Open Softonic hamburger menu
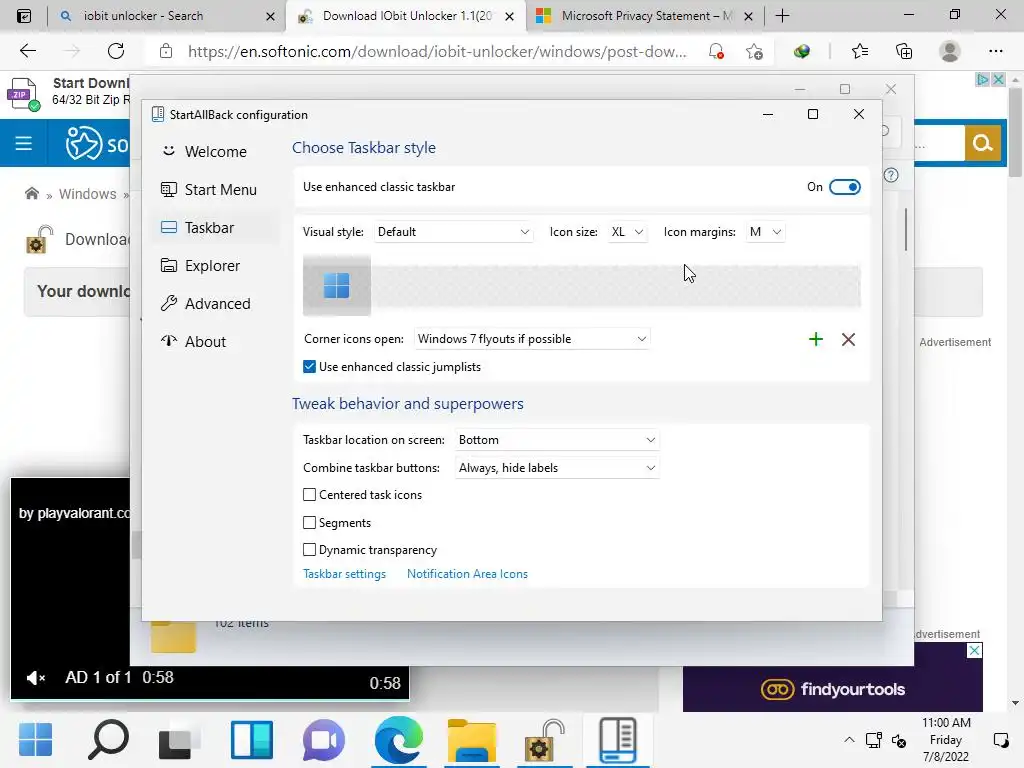This screenshot has width=1024, height=768. tap(24, 143)
